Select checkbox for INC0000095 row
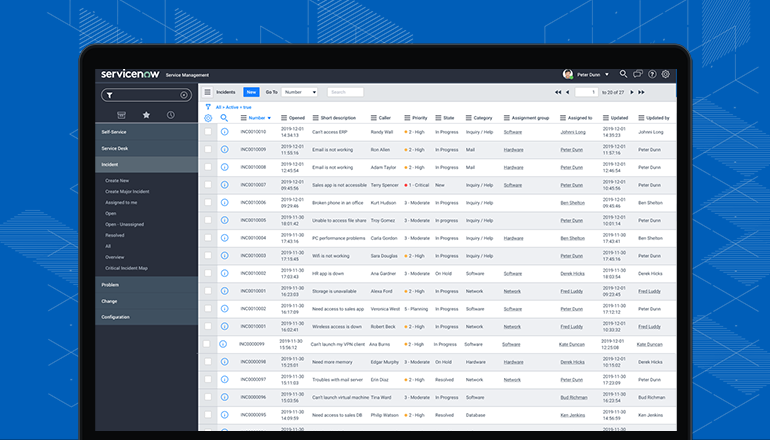 point(208,414)
